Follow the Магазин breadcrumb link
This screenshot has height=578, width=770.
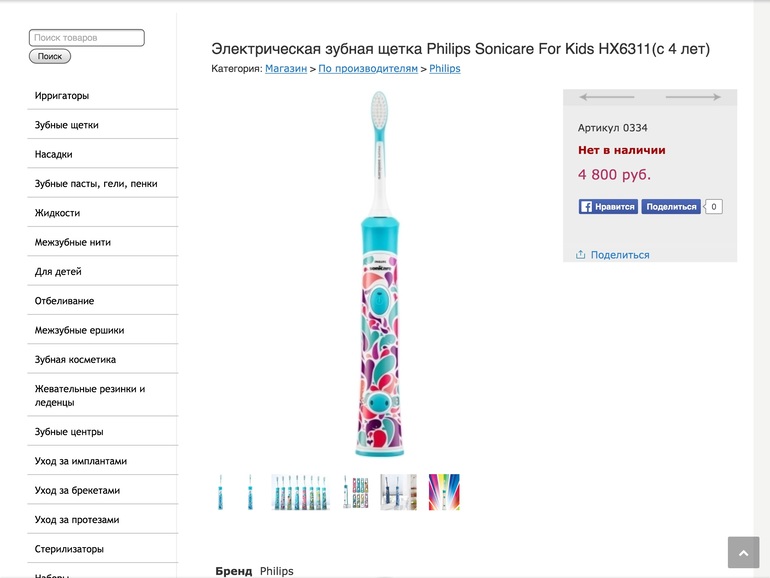[x=286, y=69]
